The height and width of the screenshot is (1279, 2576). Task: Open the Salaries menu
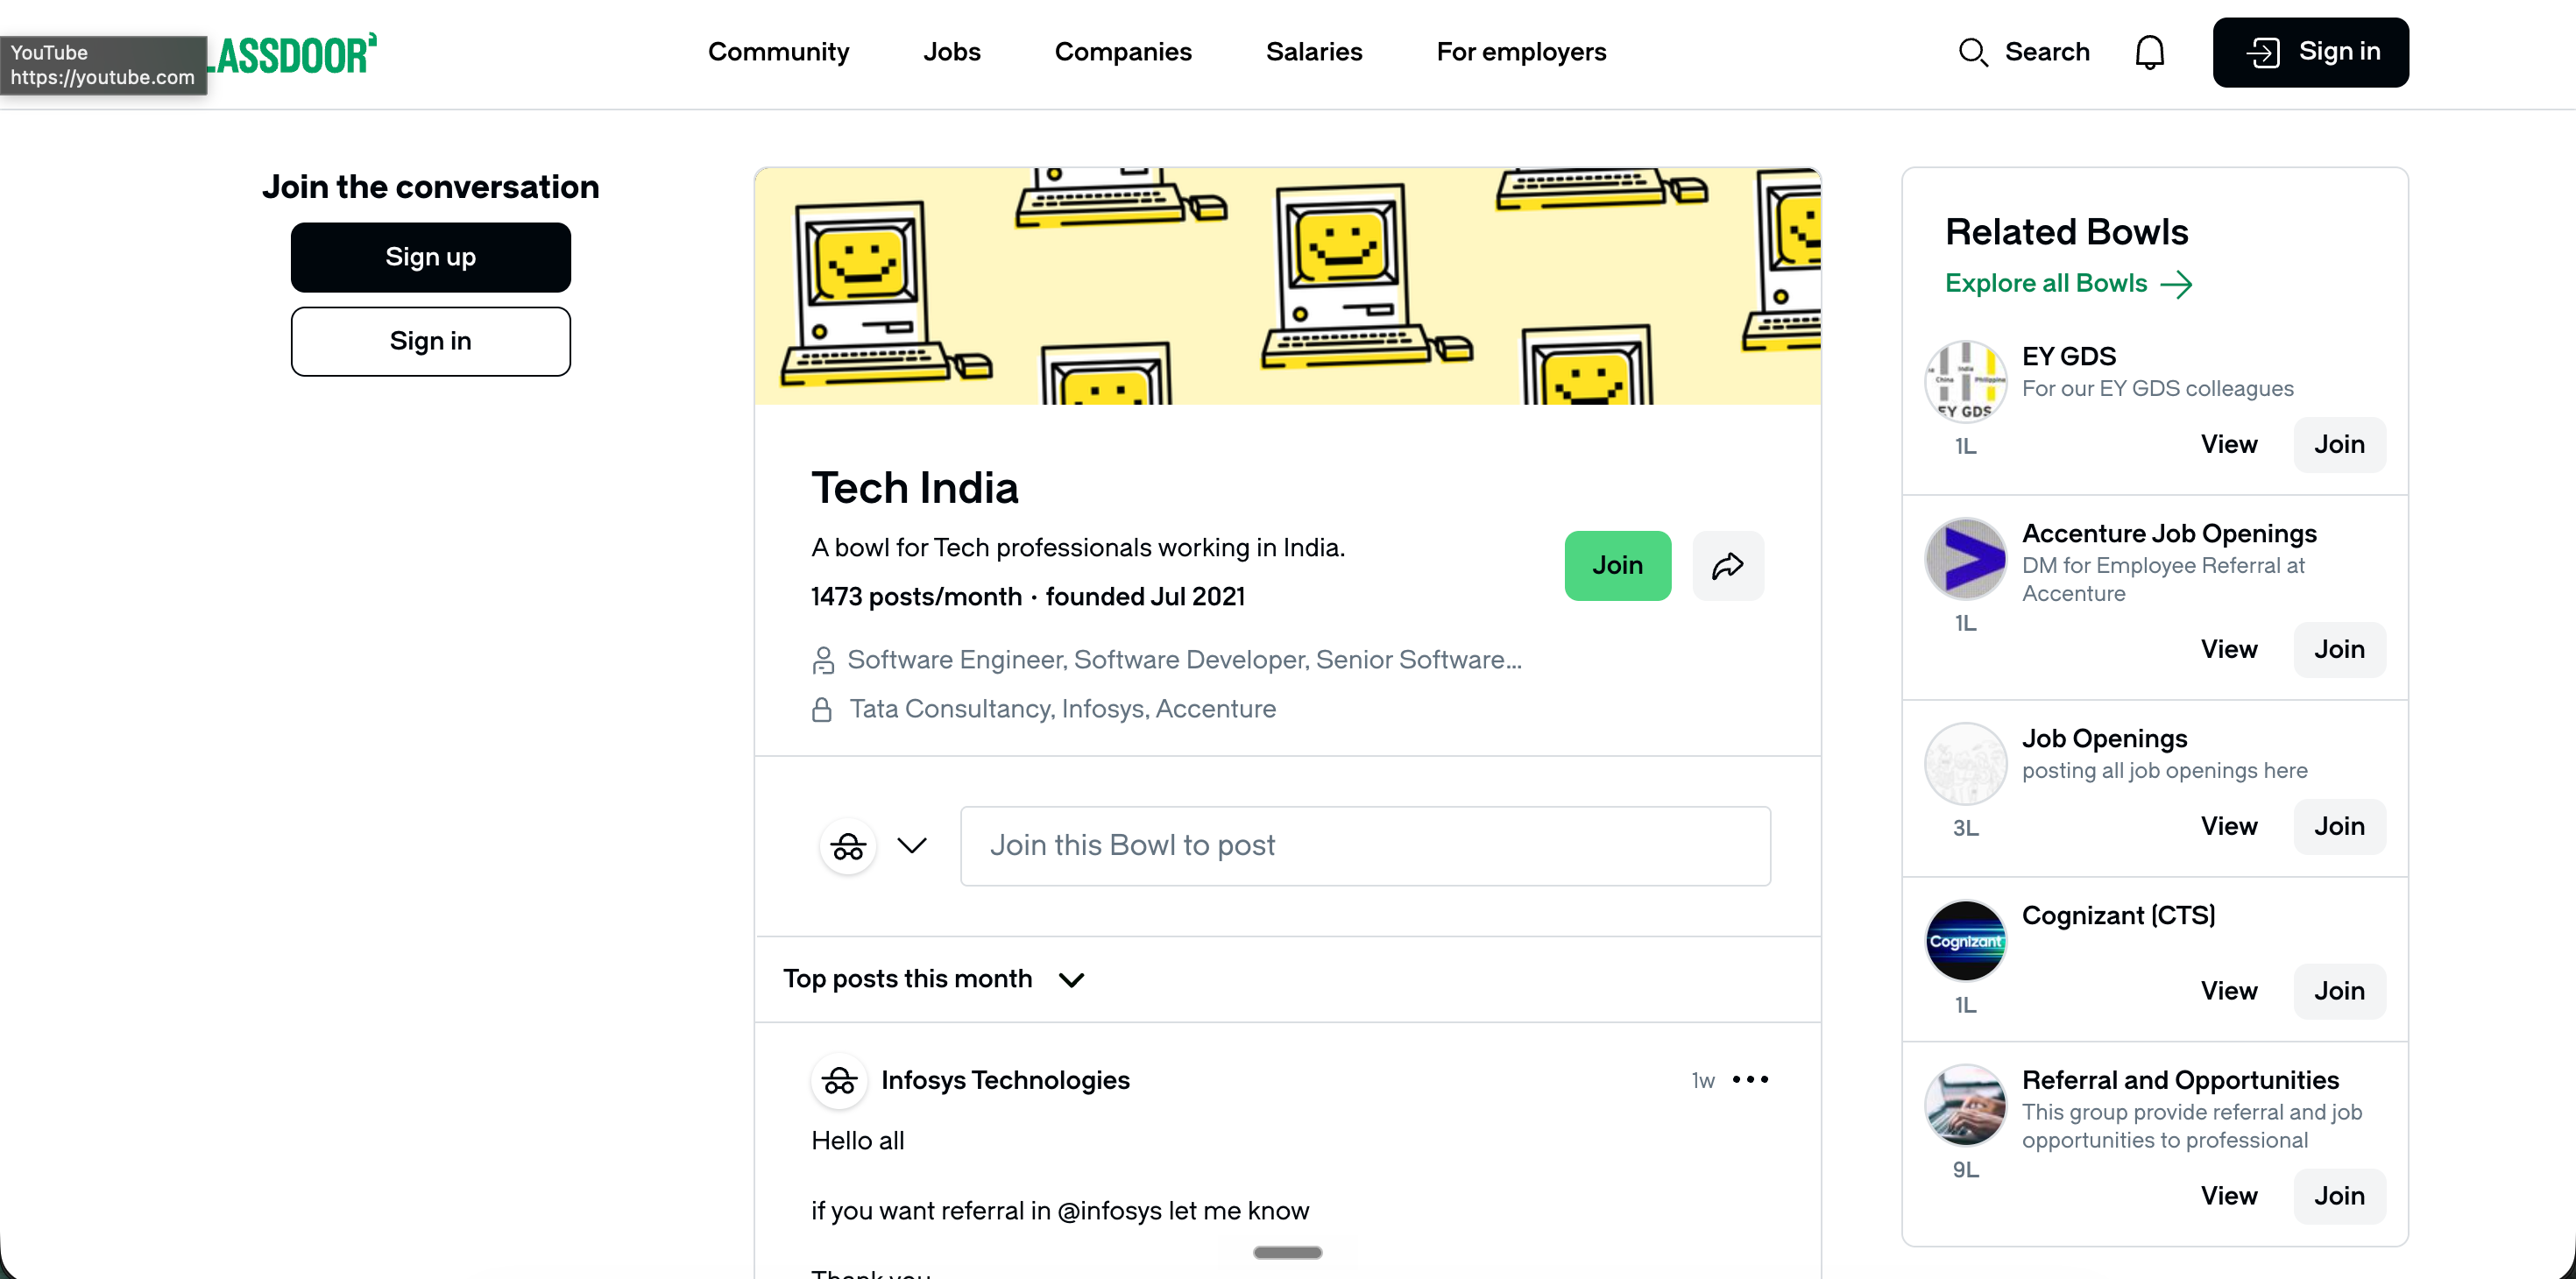point(1313,52)
